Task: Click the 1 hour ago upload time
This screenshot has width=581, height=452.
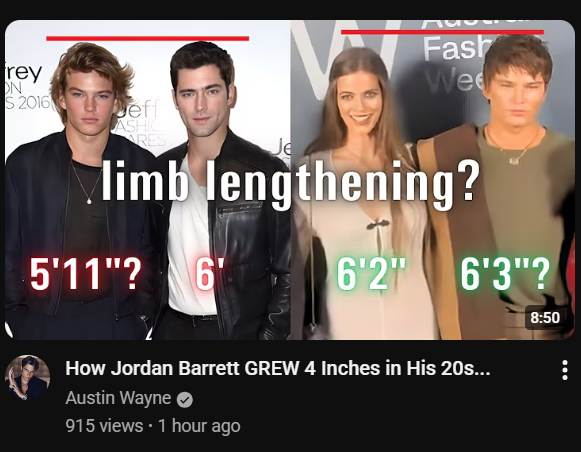Action: point(199,426)
